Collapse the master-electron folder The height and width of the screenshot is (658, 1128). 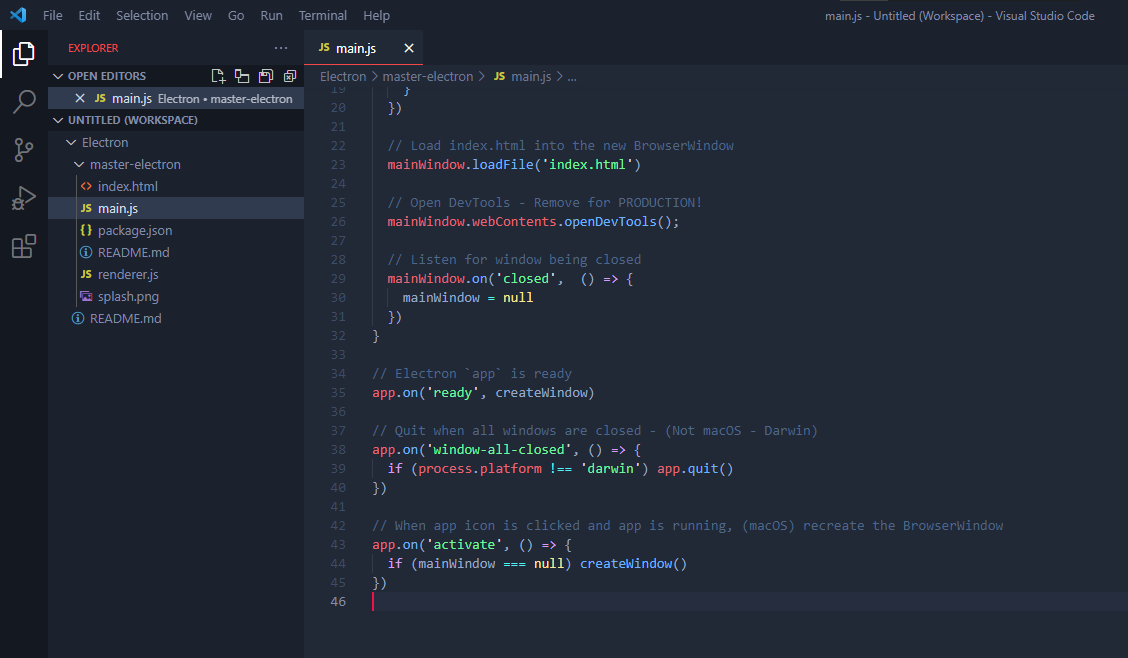(x=79, y=165)
